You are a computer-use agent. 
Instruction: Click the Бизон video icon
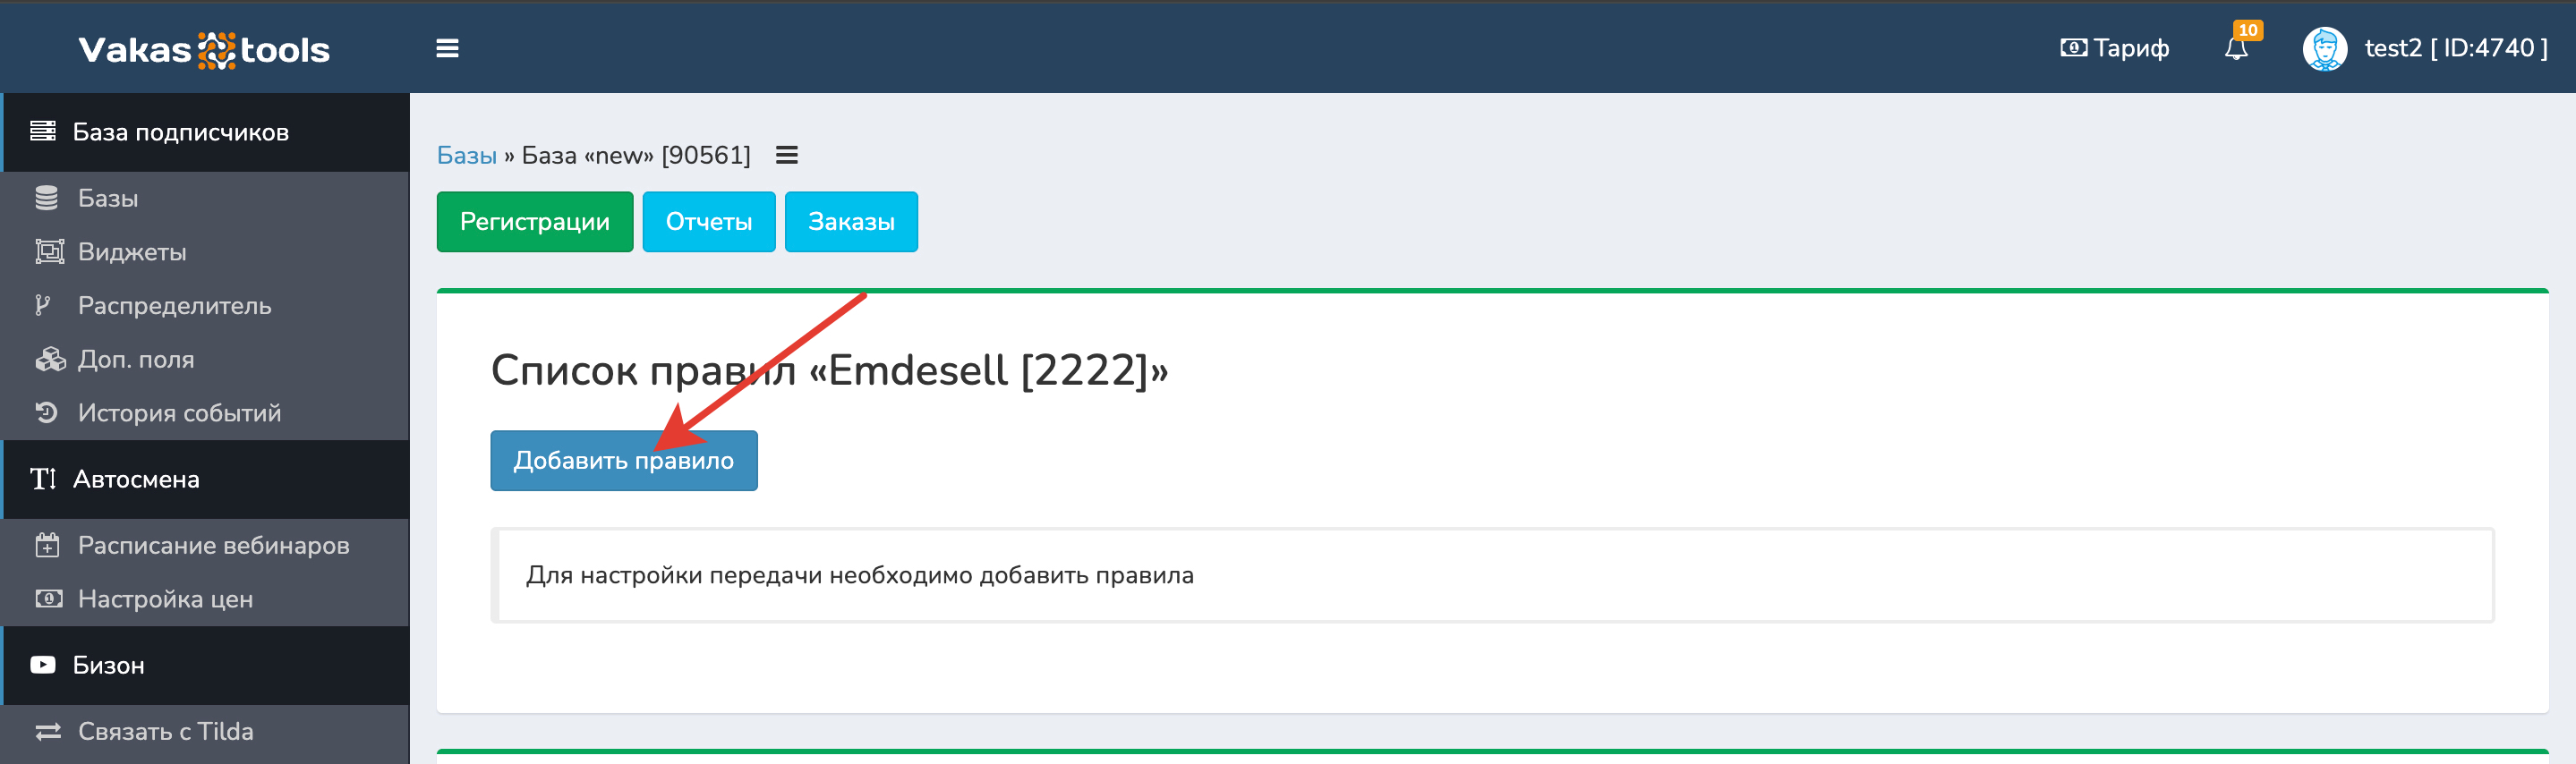43,665
